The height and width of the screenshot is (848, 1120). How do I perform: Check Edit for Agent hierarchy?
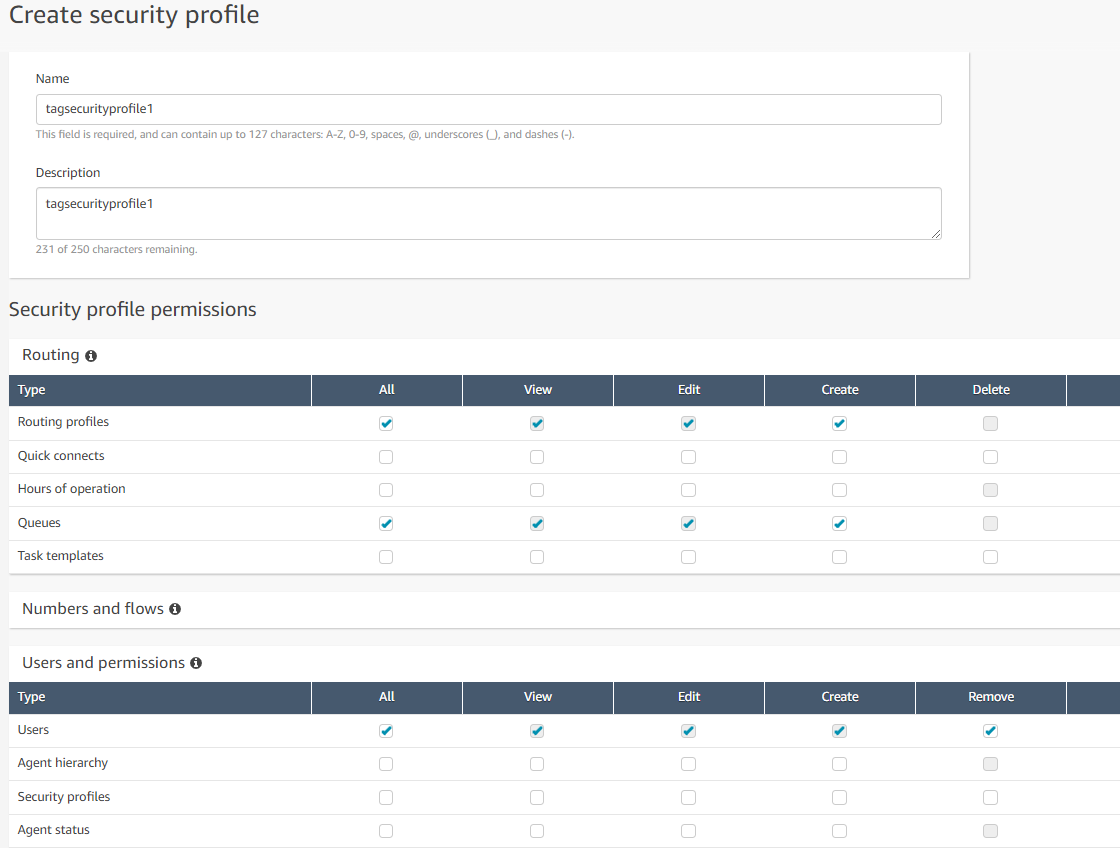tap(689, 764)
